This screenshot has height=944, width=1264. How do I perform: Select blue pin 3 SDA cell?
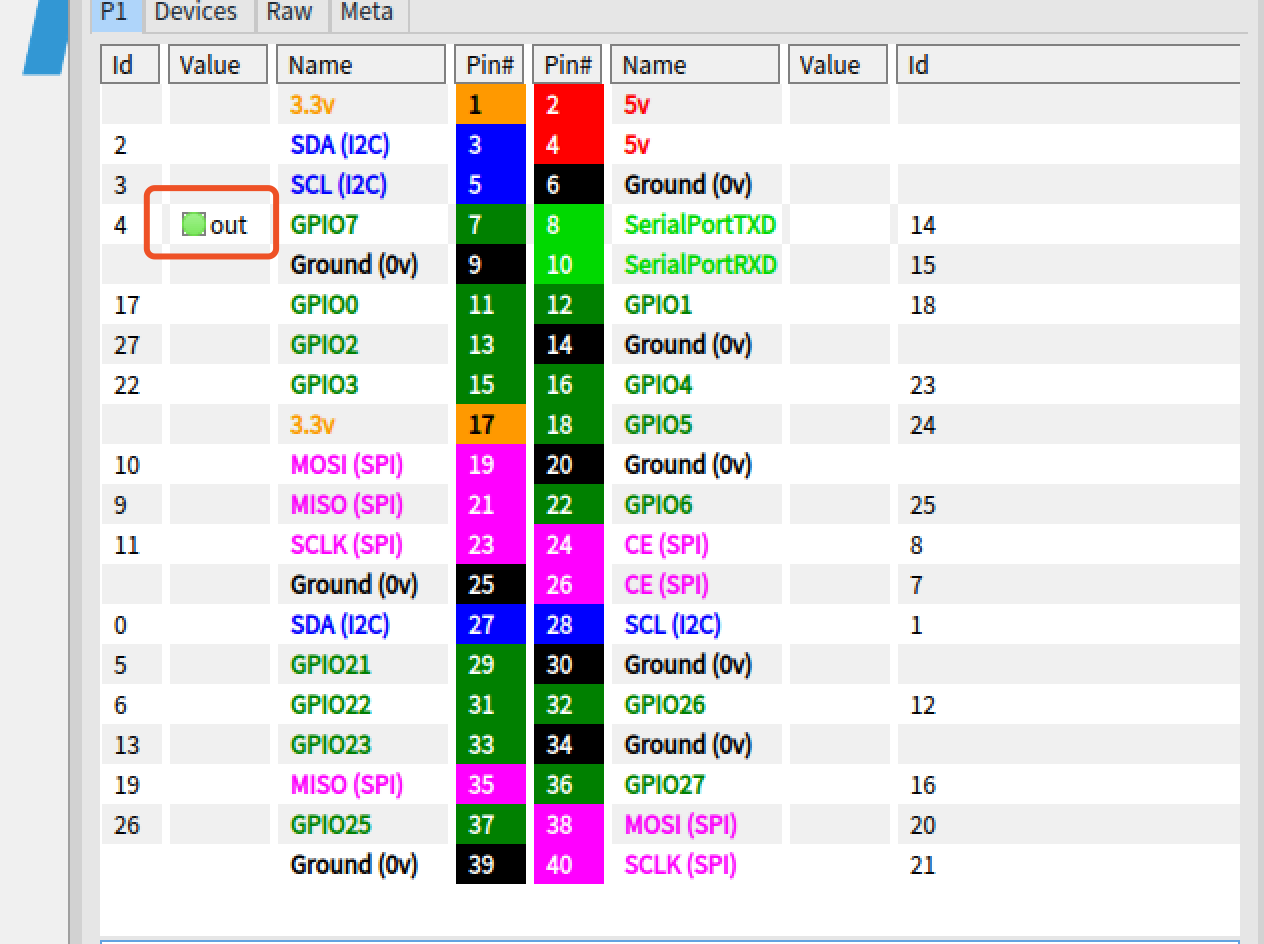tap(490, 144)
